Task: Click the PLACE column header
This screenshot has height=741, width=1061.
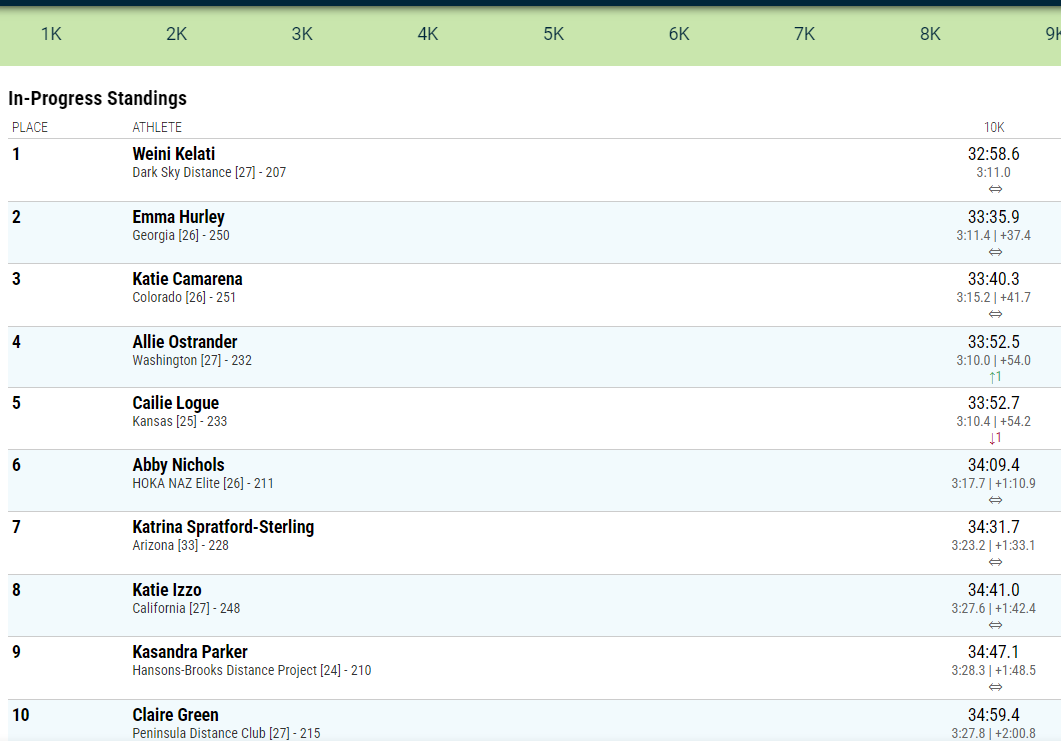Action: pyautogui.click(x=30, y=127)
